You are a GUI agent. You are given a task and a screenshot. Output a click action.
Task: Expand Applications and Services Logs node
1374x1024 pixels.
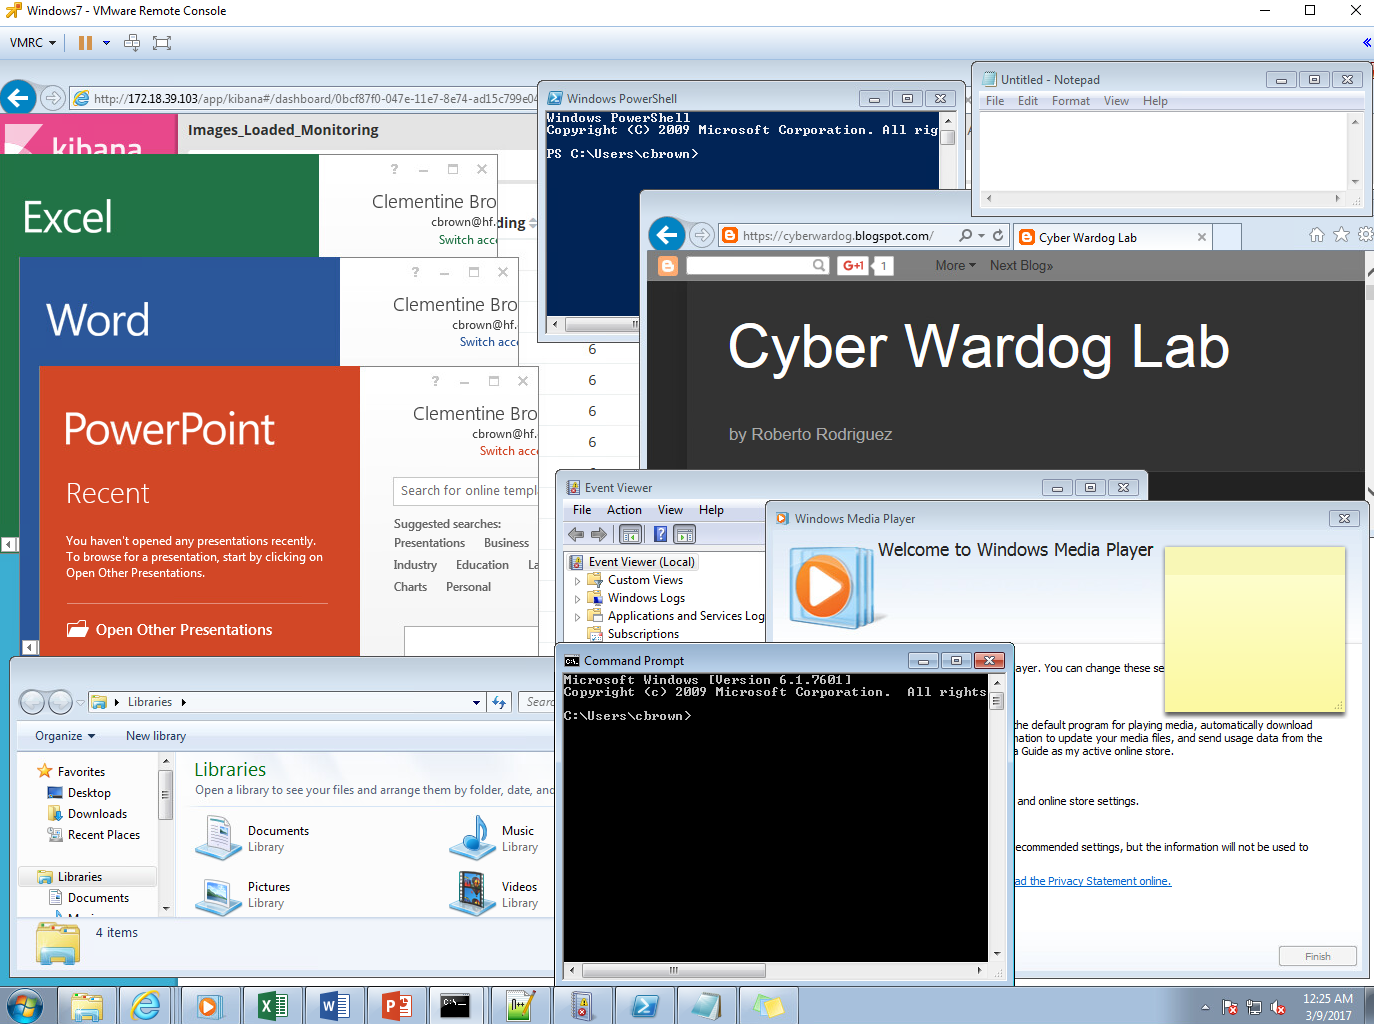[x=577, y=617]
